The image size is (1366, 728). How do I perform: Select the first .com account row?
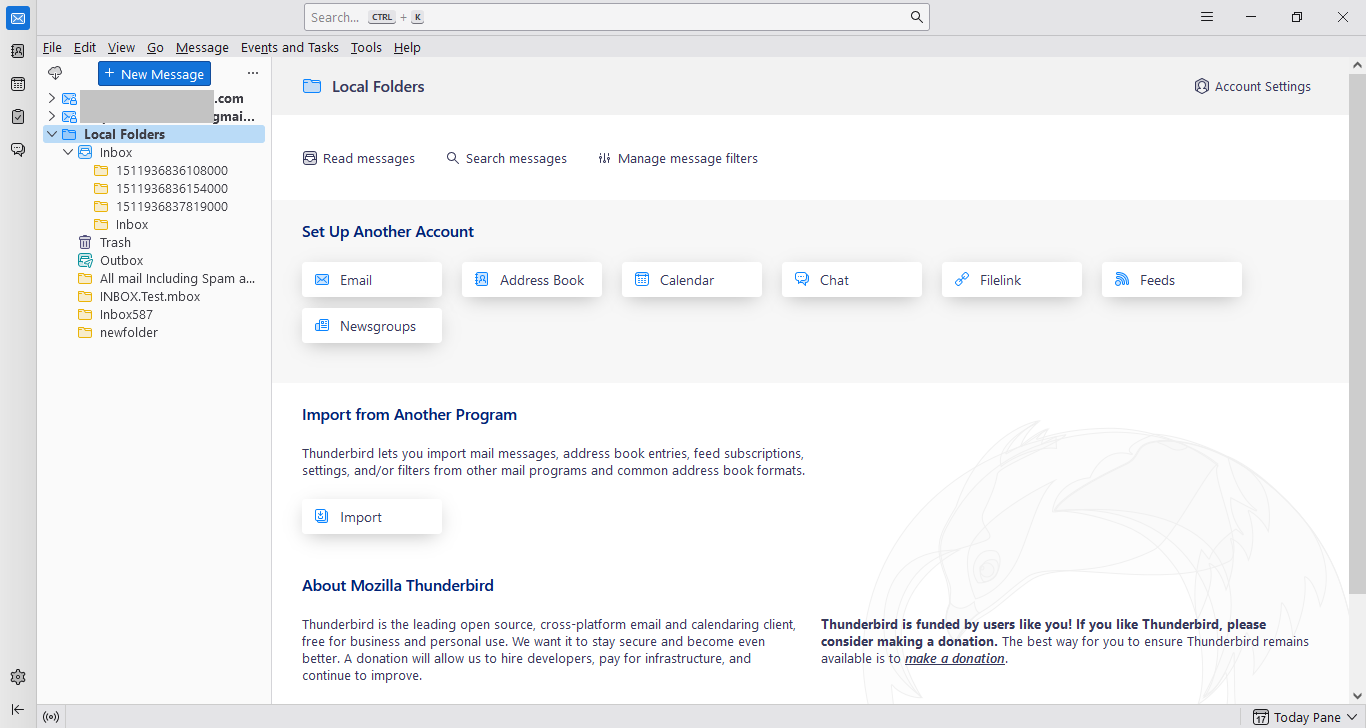pos(155,98)
